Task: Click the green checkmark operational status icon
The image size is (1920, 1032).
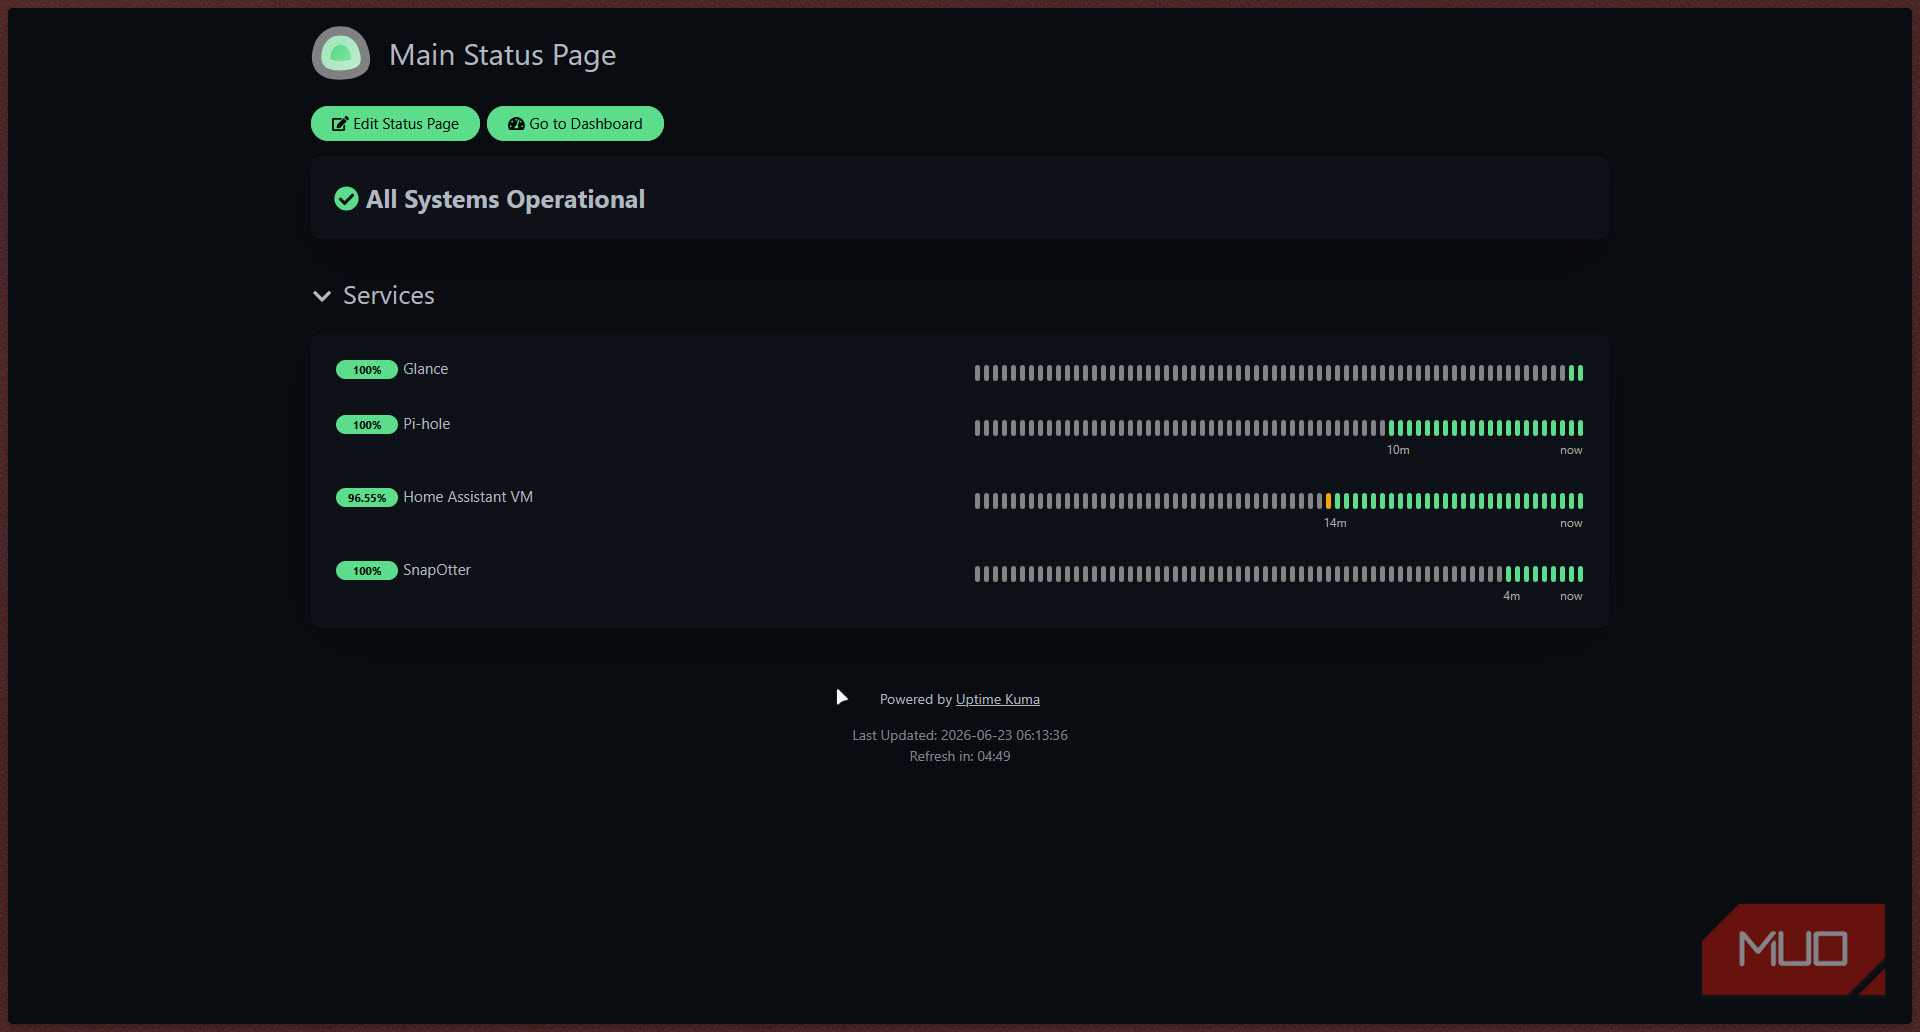Action: (346, 199)
